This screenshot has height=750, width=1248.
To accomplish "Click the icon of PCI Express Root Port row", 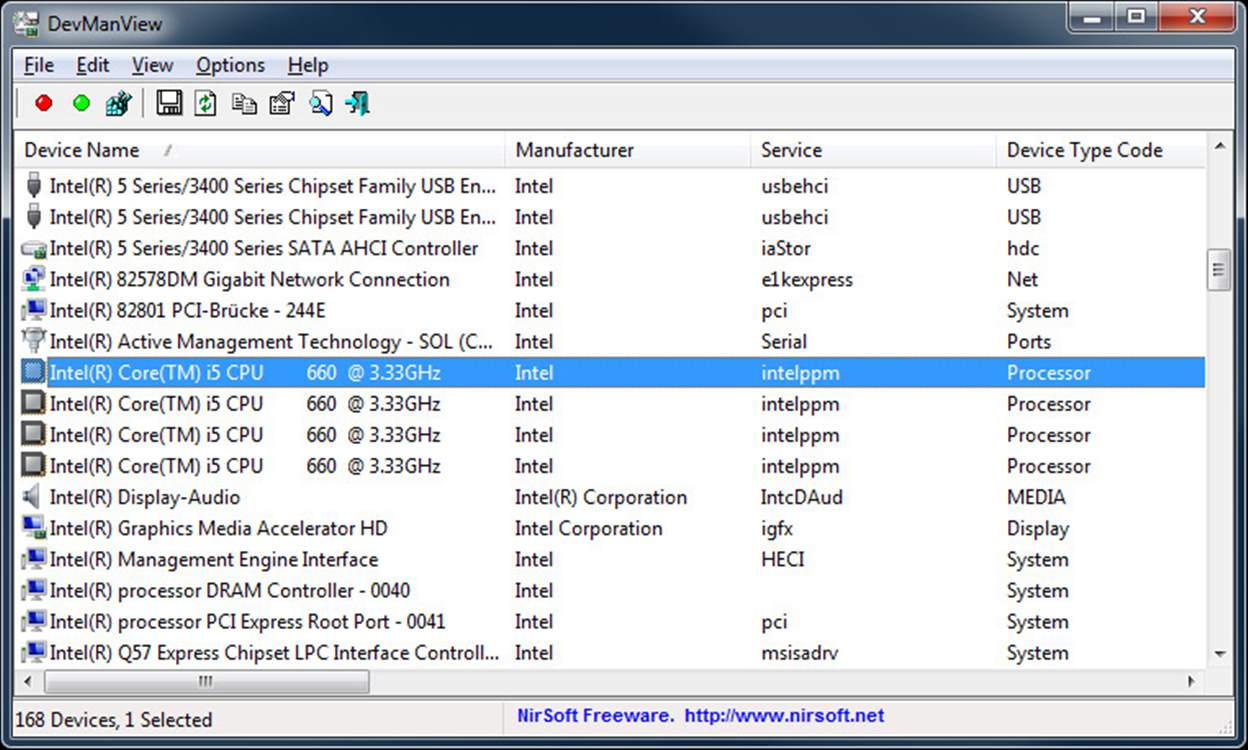I will click(34, 621).
